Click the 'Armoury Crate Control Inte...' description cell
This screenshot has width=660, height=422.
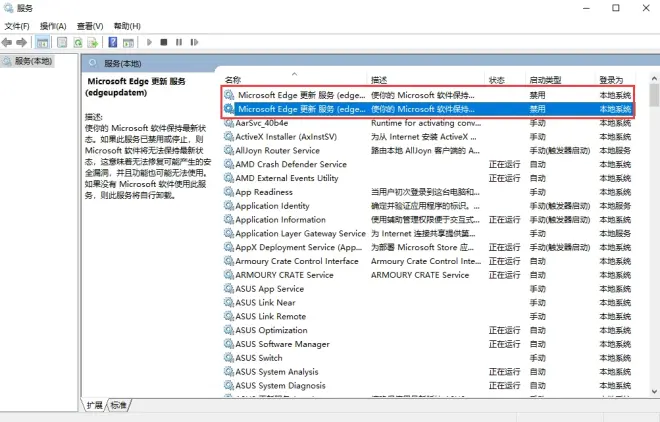pyautogui.click(x=426, y=261)
